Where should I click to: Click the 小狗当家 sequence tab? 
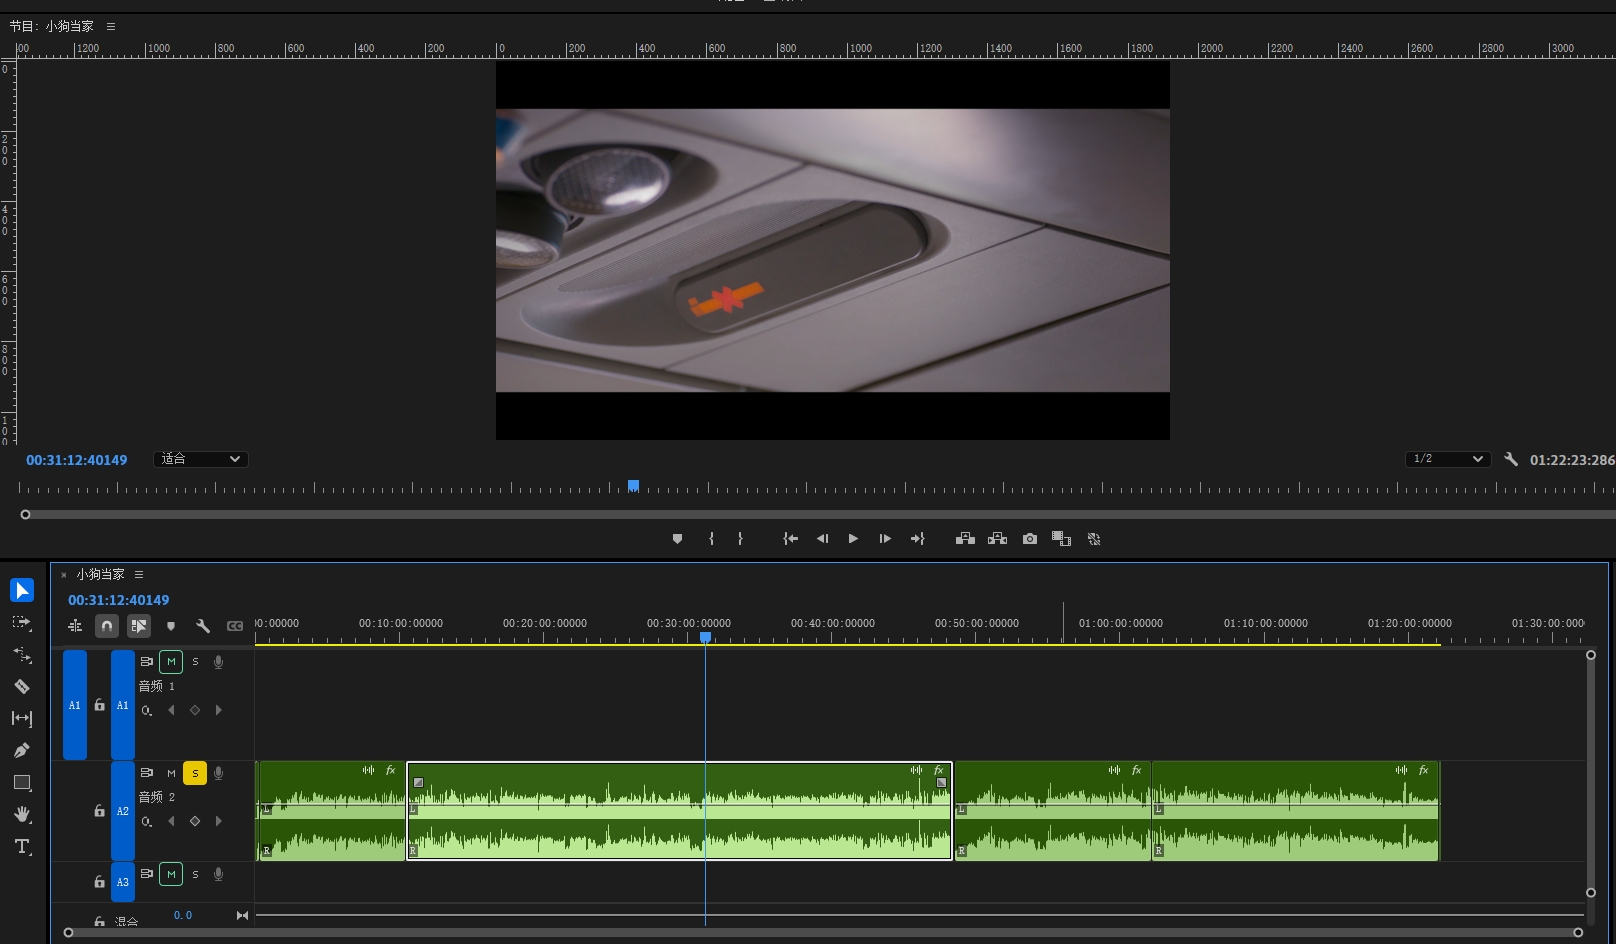(x=100, y=574)
